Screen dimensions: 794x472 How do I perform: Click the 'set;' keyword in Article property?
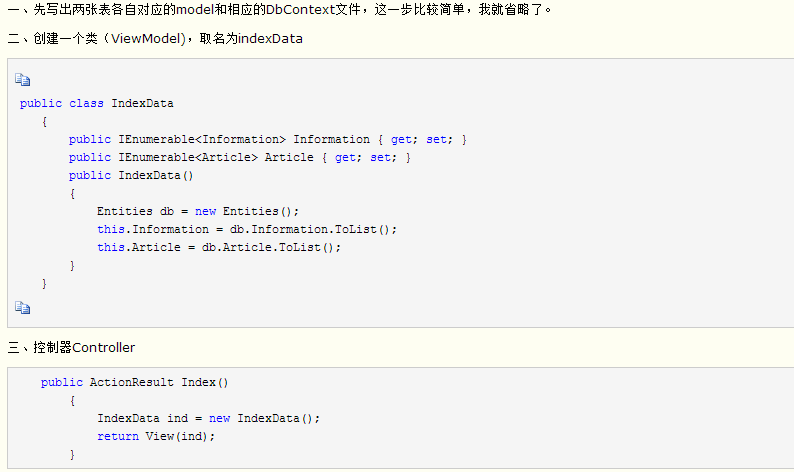pyautogui.click(x=383, y=158)
